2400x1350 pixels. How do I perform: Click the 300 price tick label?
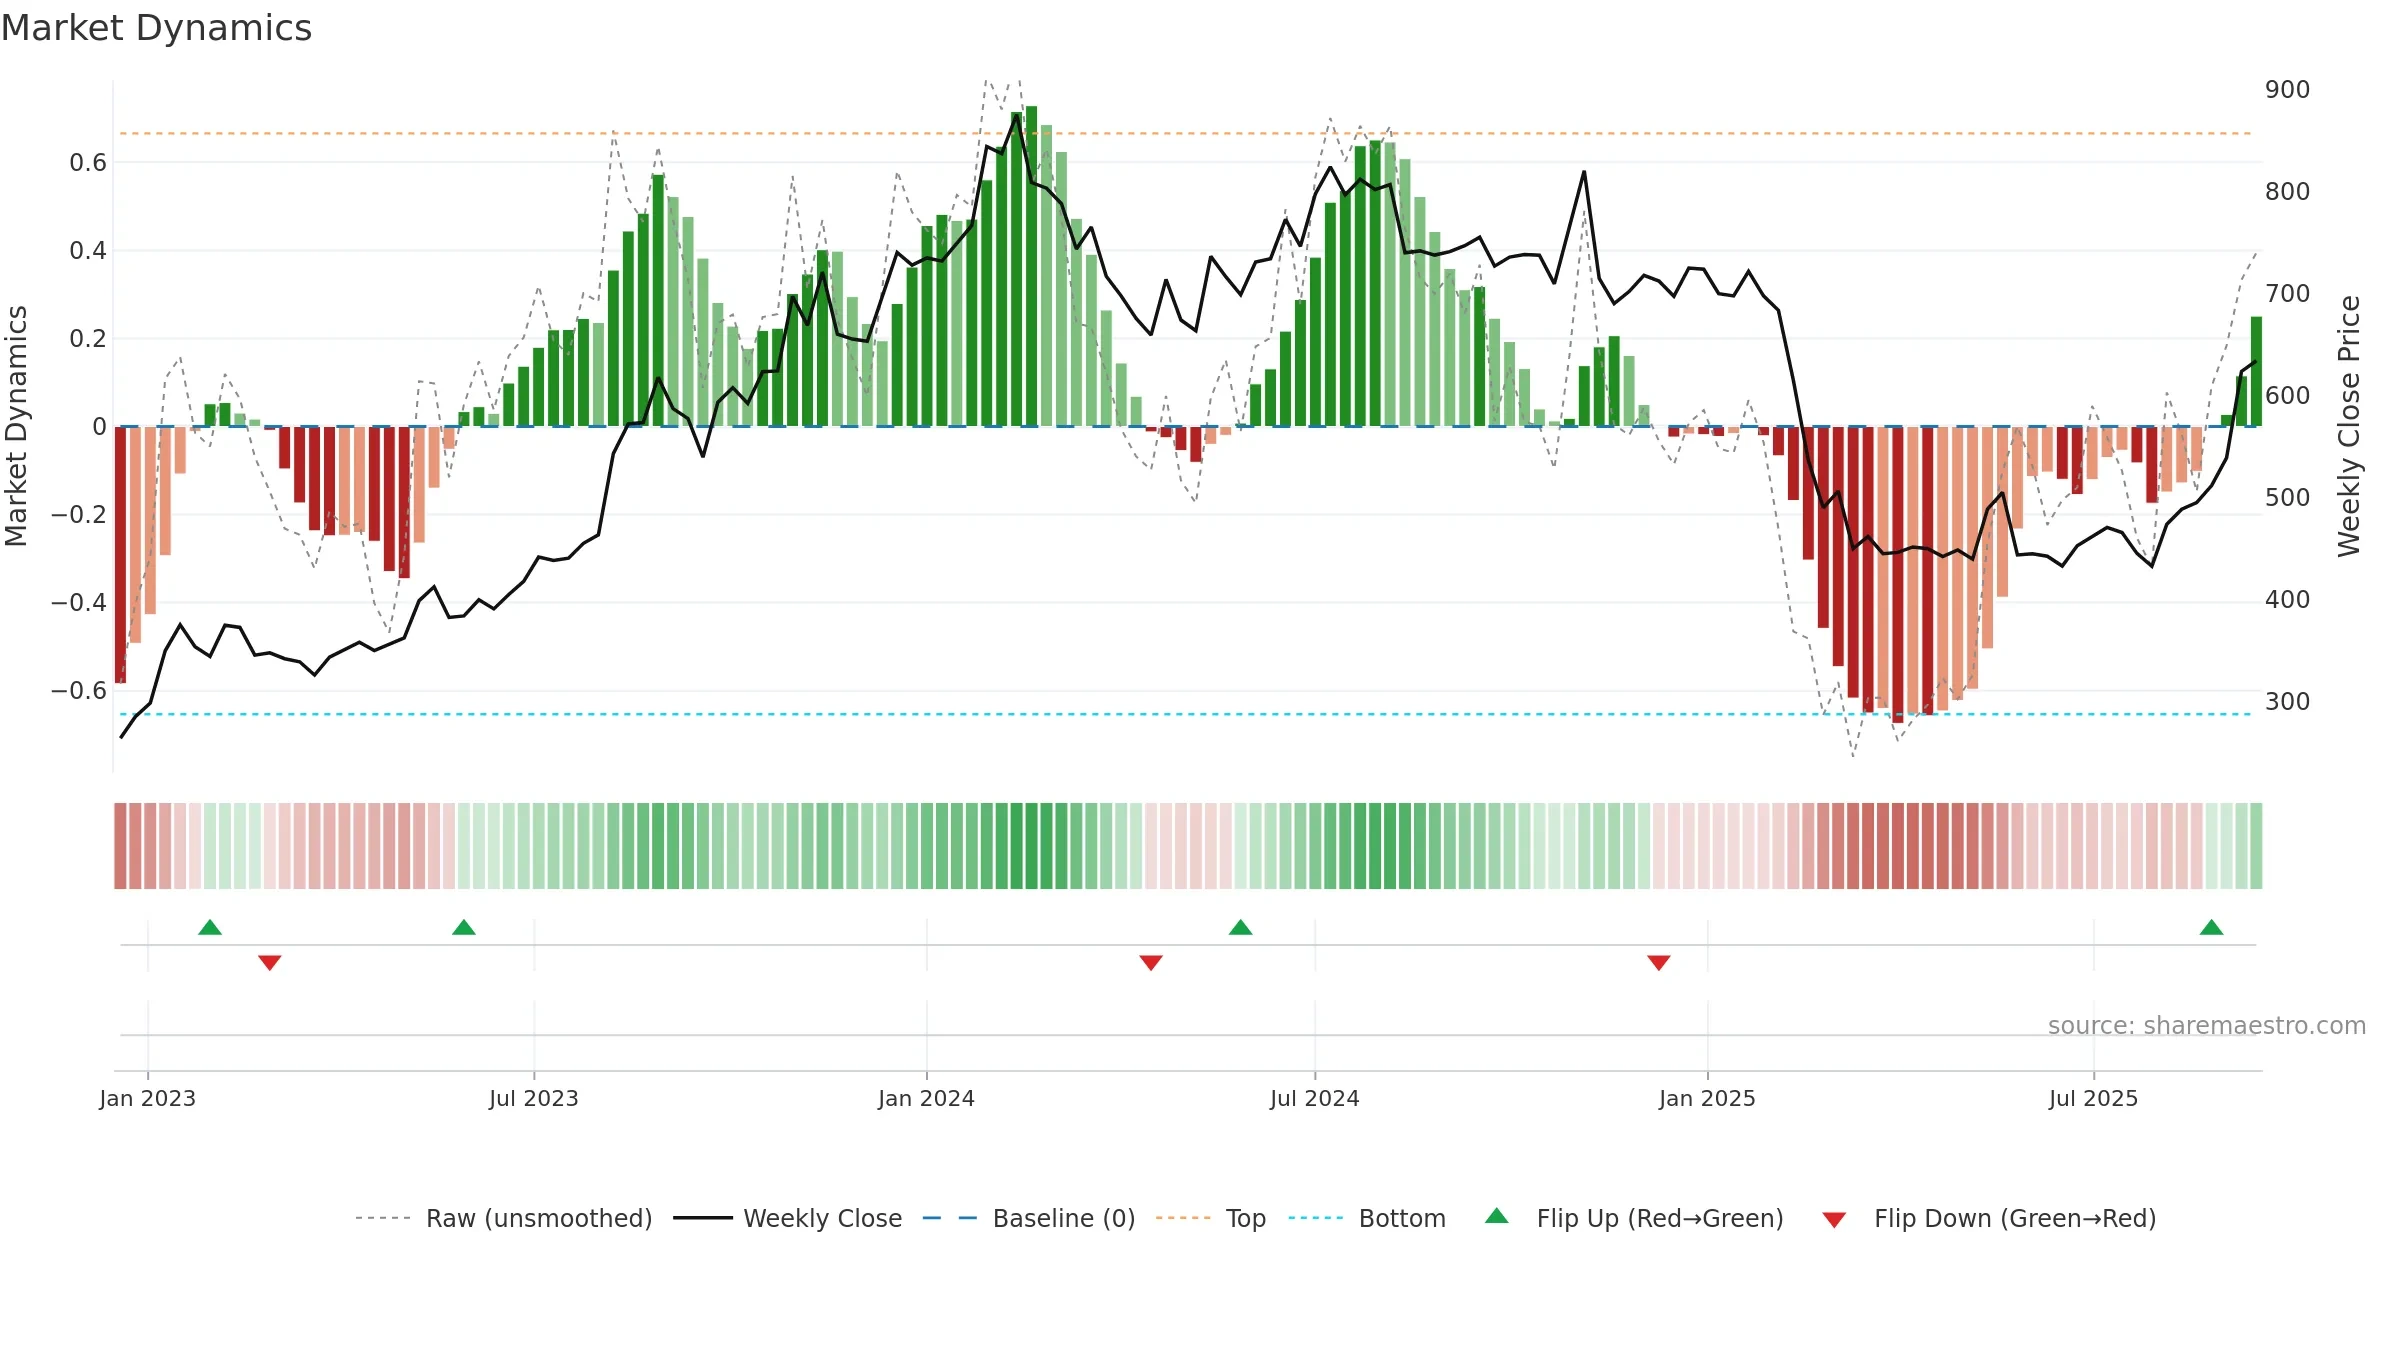(x=2288, y=702)
